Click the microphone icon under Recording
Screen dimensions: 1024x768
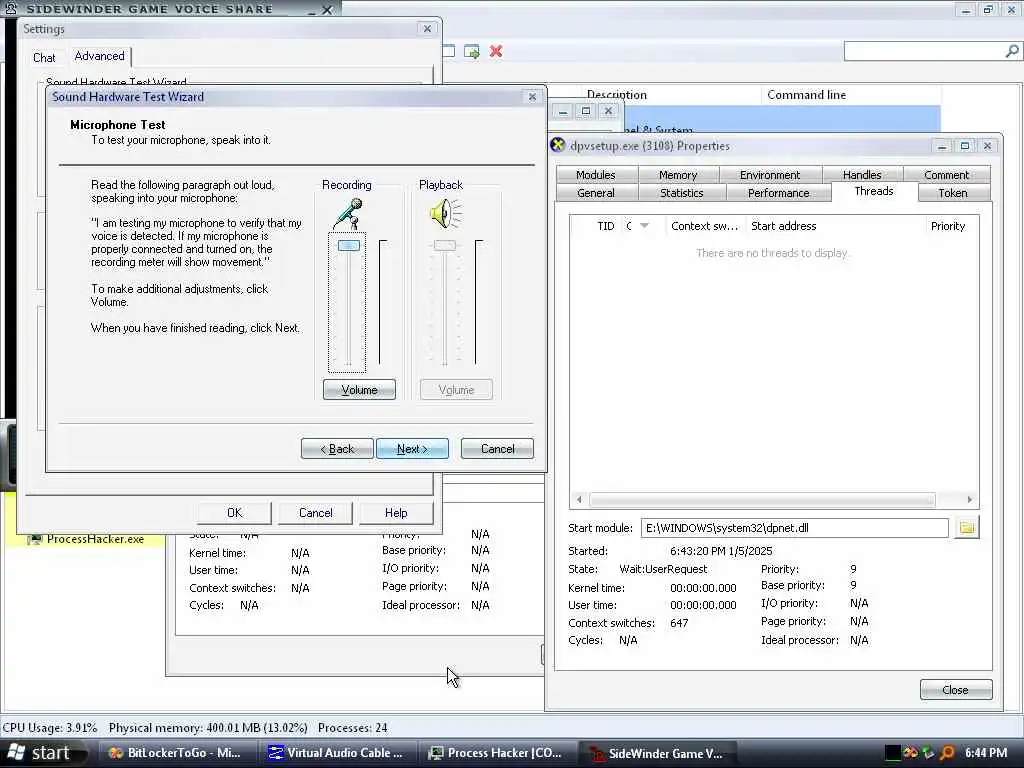pyautogui.click(x=348, y=214)
